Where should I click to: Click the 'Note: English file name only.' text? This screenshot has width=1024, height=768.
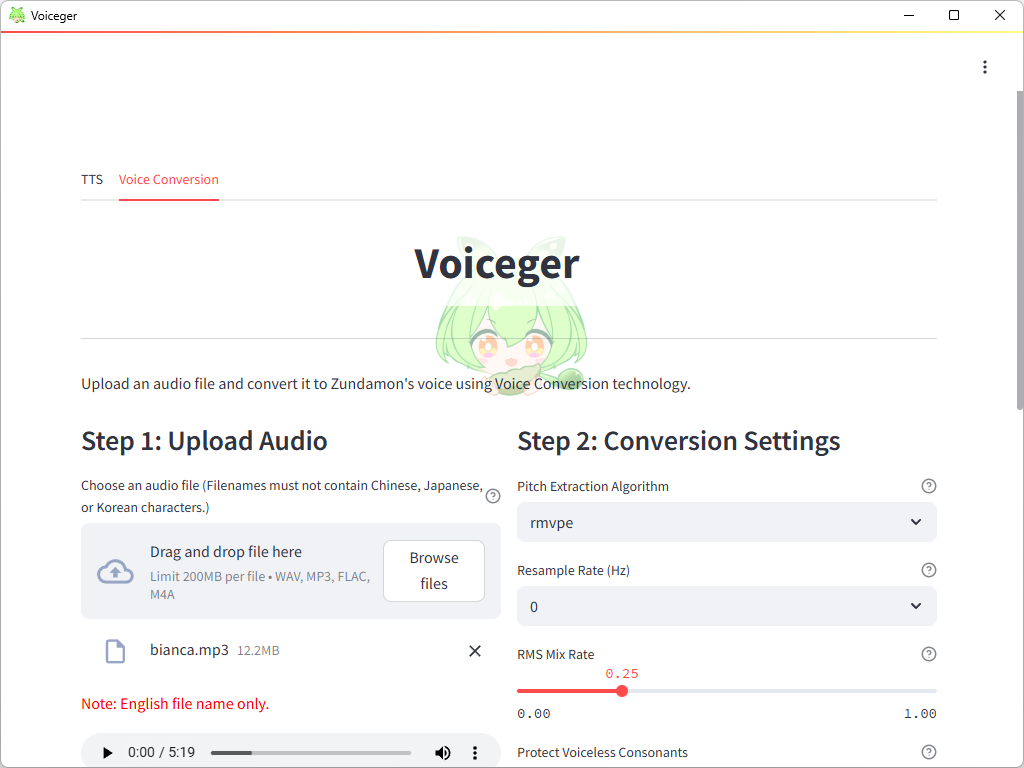click(x=175, y=704)
